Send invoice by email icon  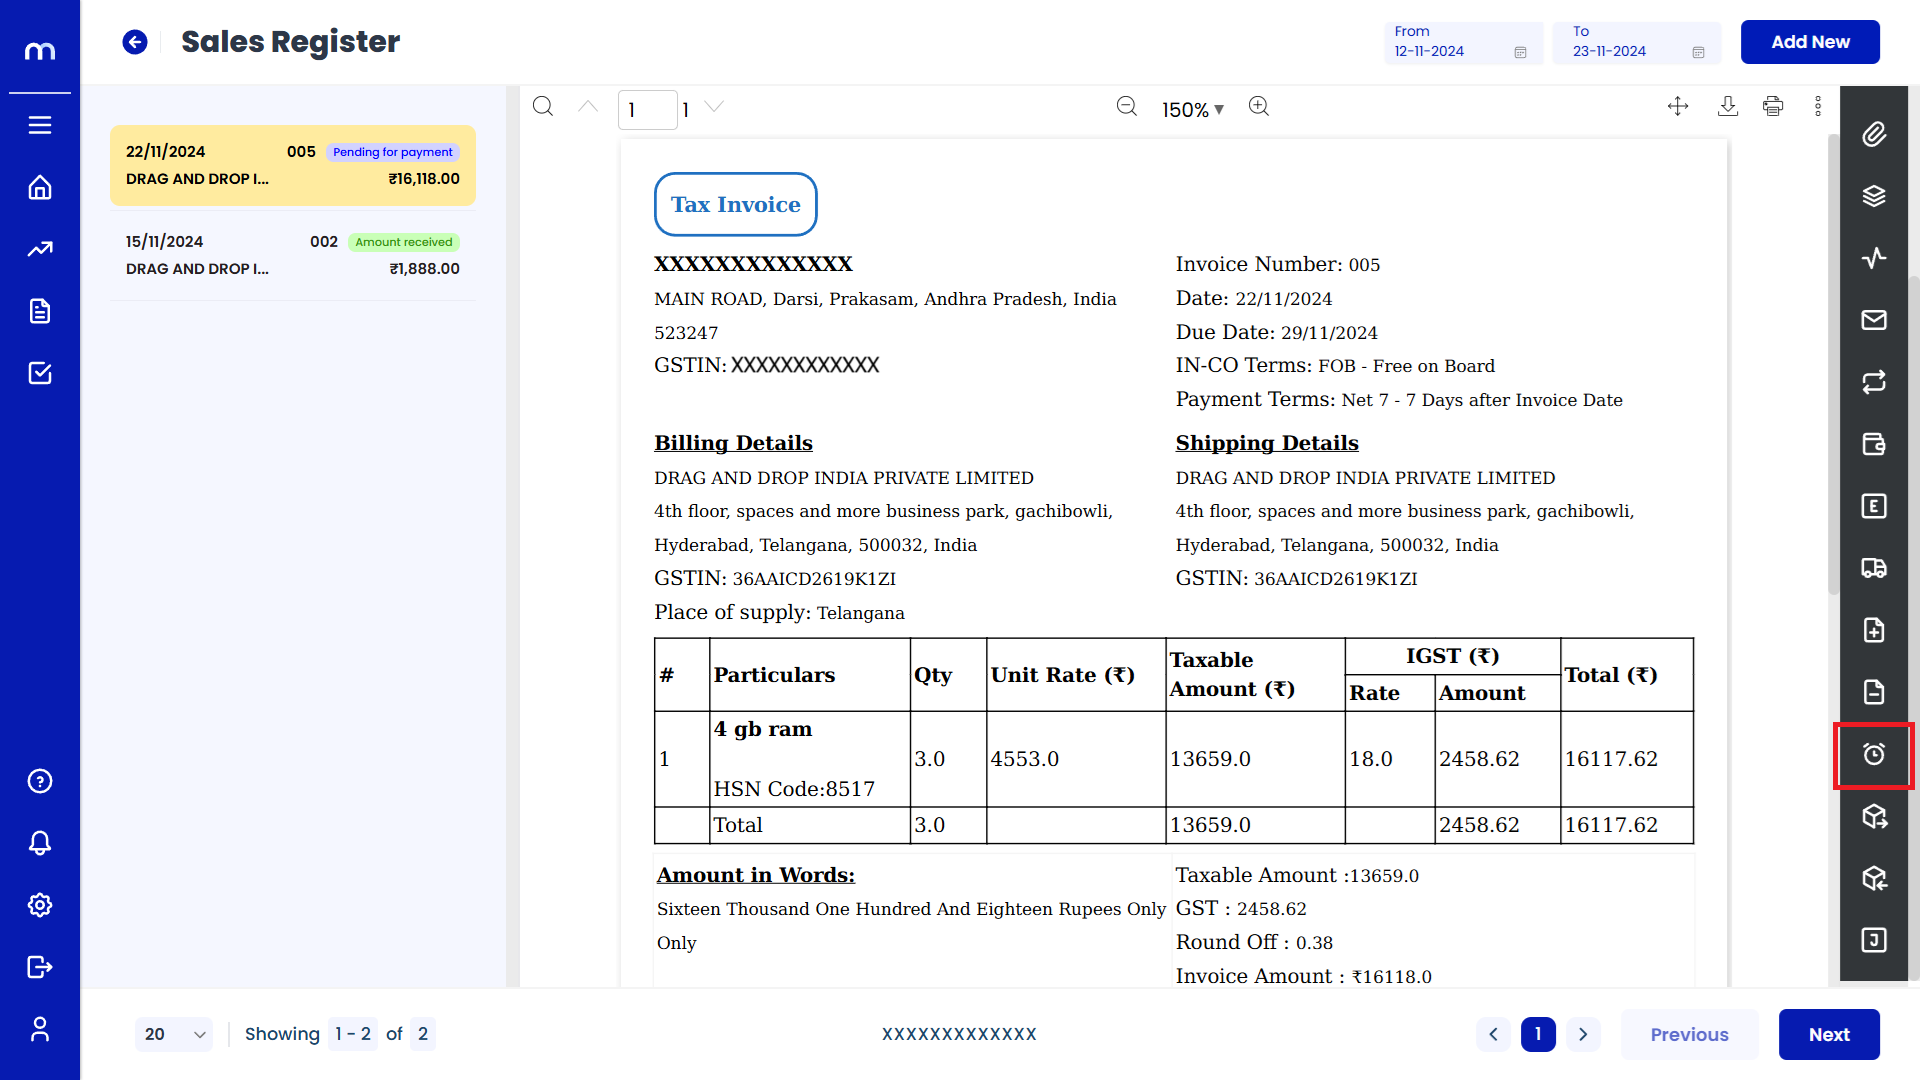tap(1874, 320)
